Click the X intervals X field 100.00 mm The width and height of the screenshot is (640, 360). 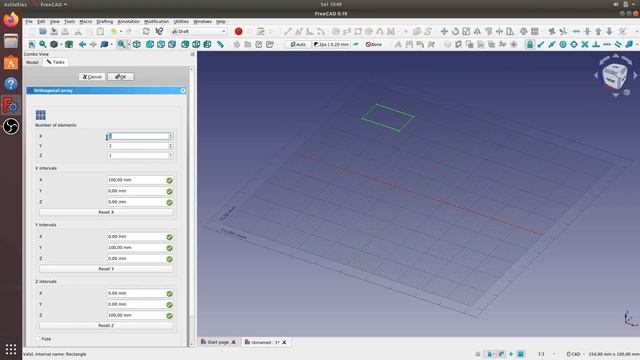click(140, 180)
